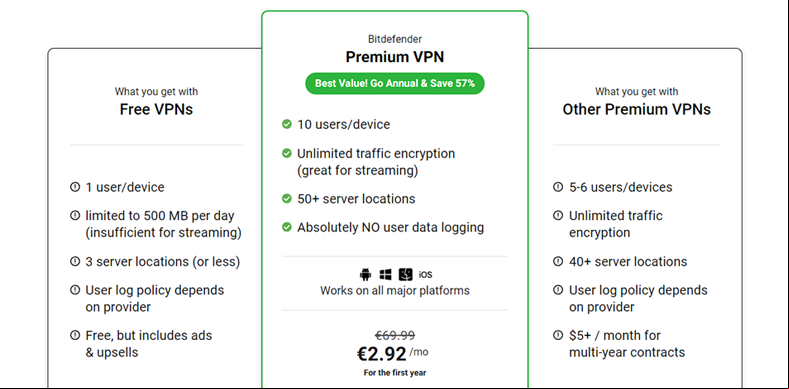Screen dimensions: 789x389
Task: Click the Free VPNs column heading
Action: [156, 109]
